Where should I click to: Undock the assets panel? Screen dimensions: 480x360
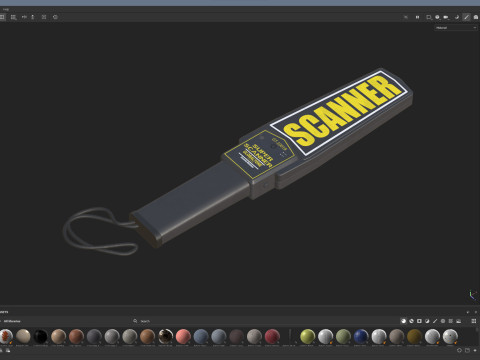click(x=468, y=312)
